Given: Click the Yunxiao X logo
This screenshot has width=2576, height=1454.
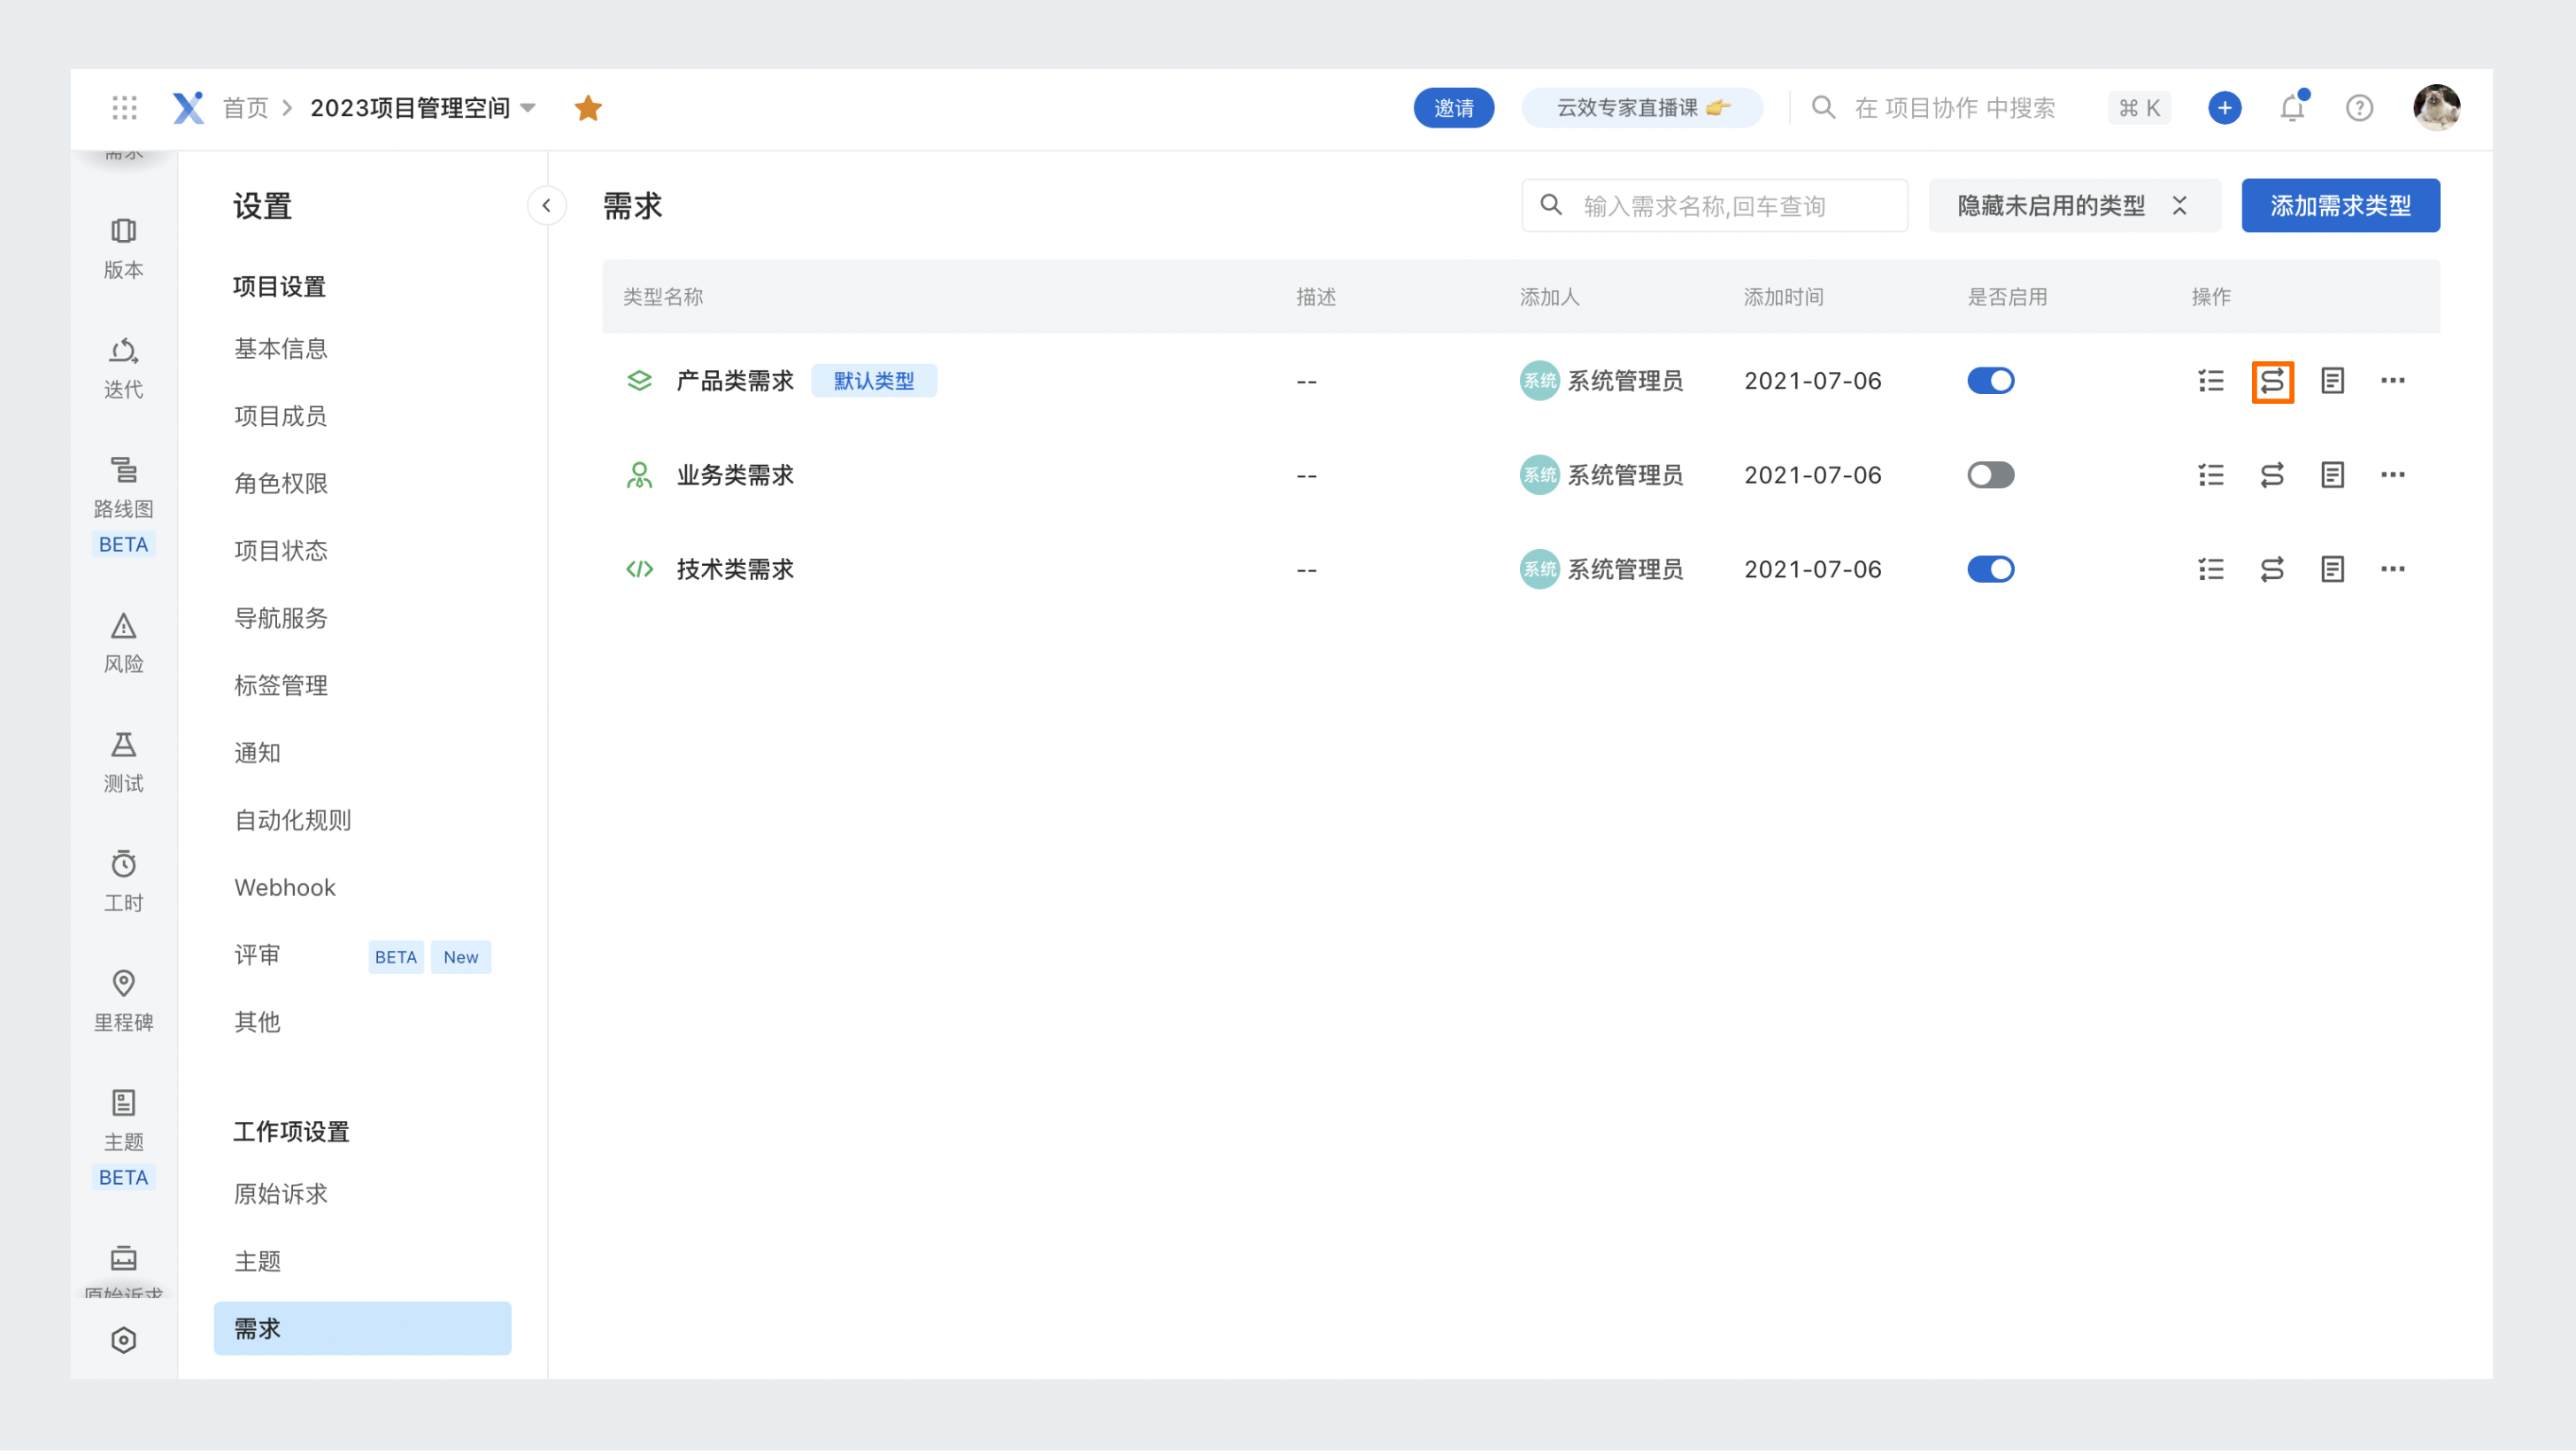Looking at the screenshot, I should coord(188,107).
